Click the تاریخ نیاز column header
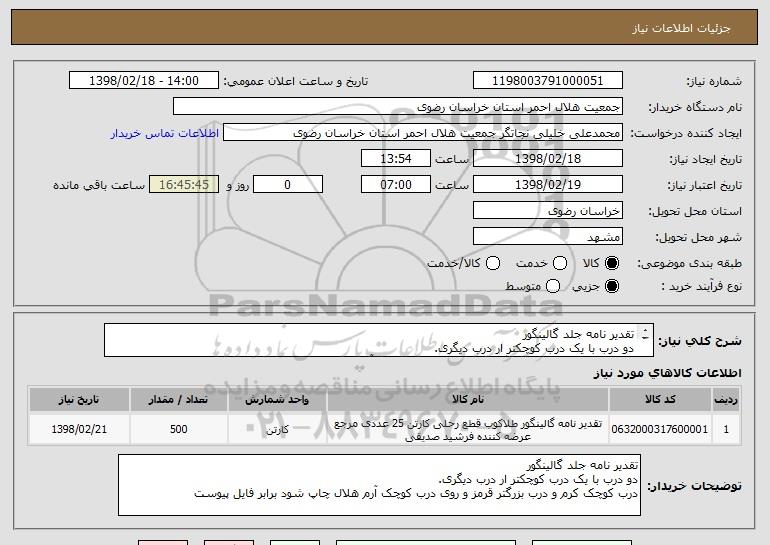 tap(79, 400)
